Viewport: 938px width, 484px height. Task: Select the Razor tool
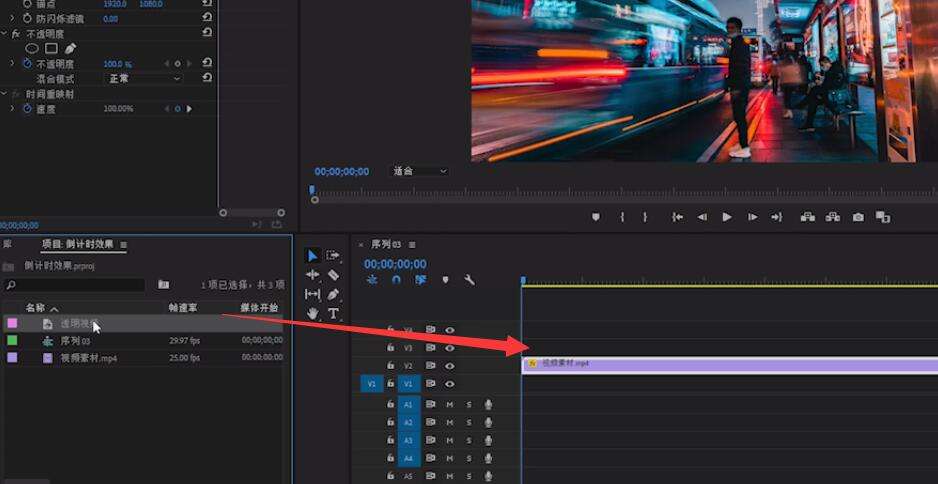pyautogui.click(x=333, y=275)
